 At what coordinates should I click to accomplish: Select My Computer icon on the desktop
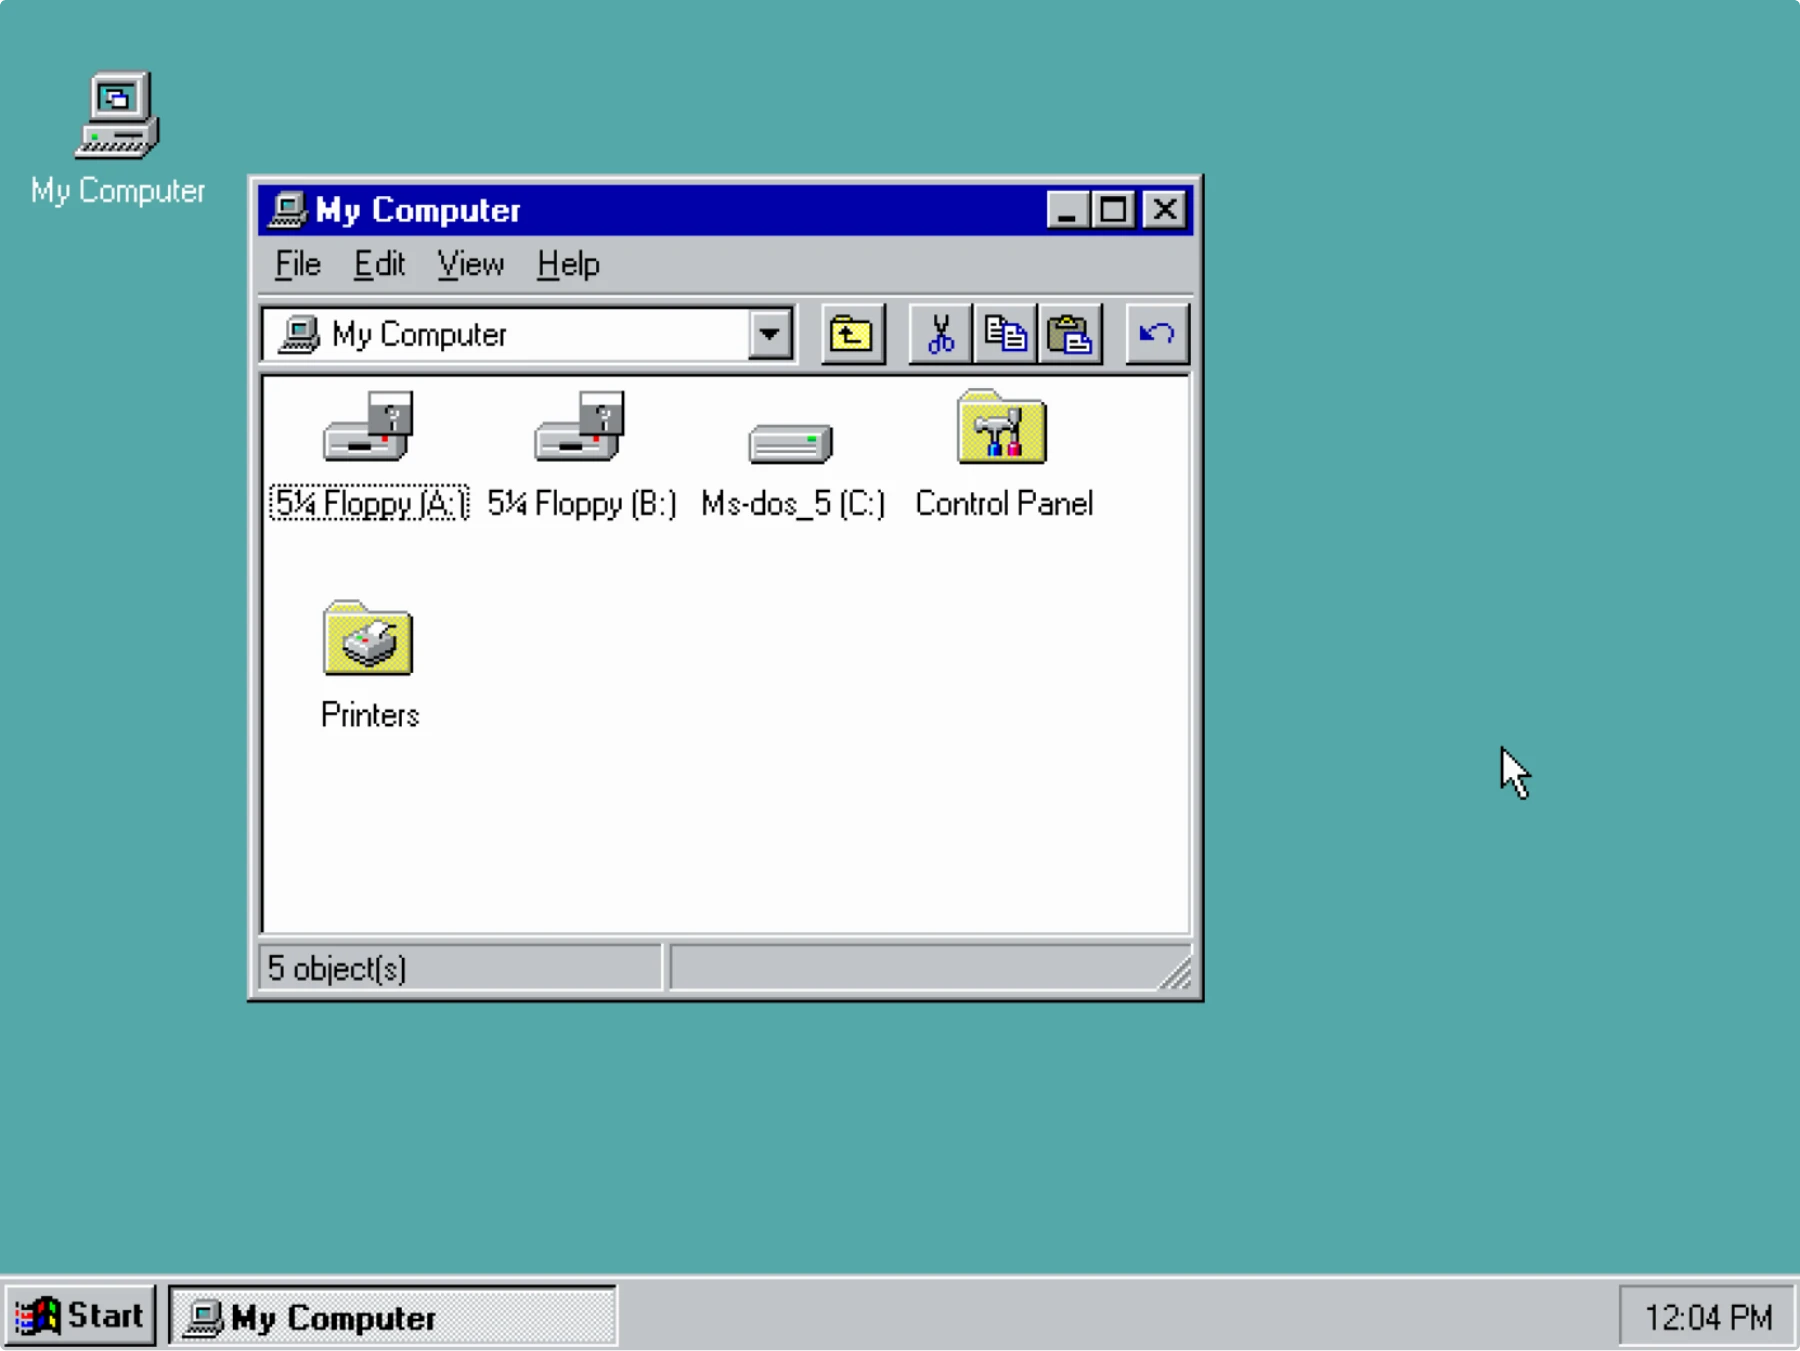pos(118,115)
